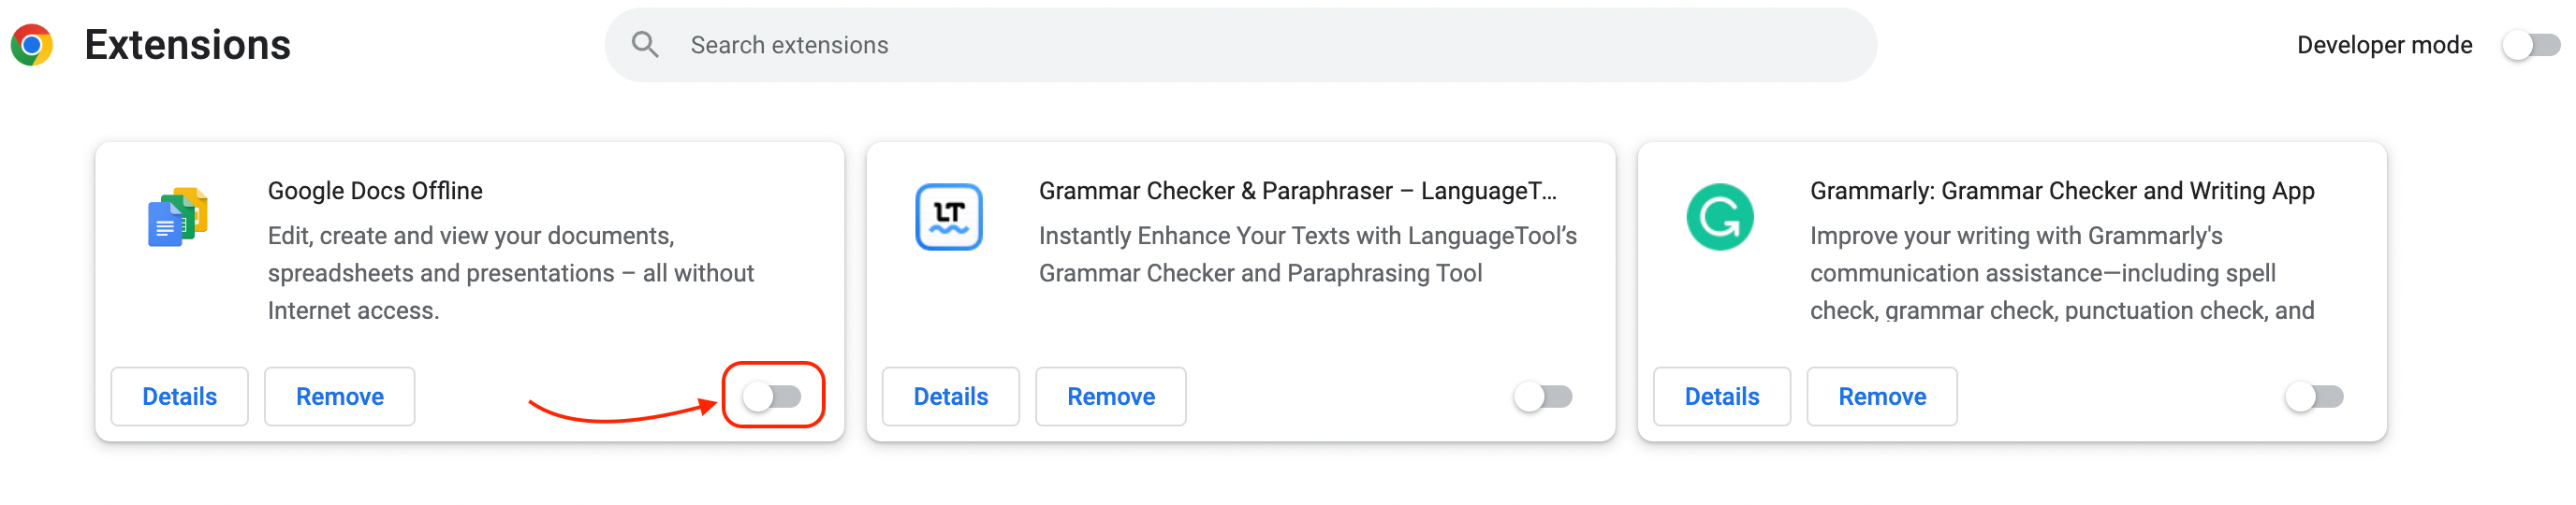The width and height of the screenshot is (2576, 505).
Task: Turn on the Grammarly extension
Action: pos(2314,397)
